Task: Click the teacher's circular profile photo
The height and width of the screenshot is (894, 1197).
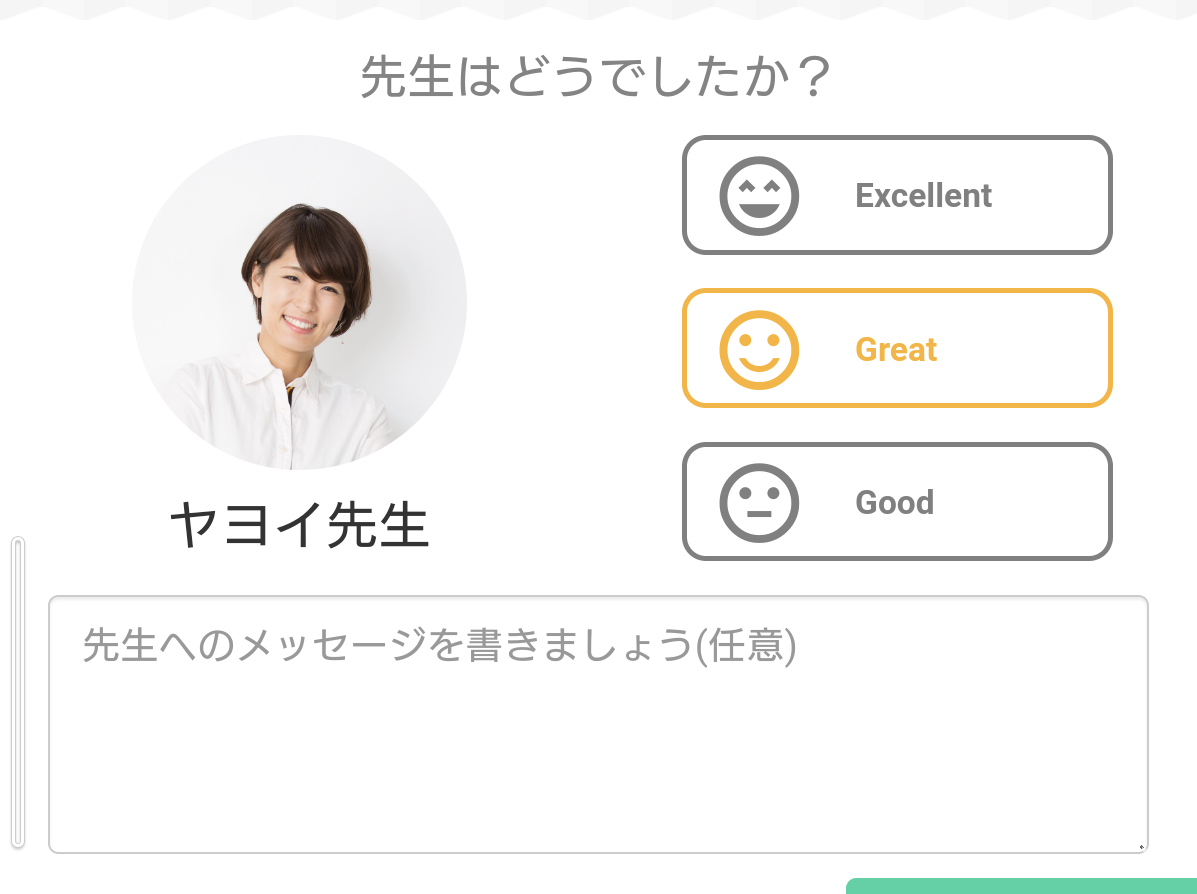Action: 299,302
